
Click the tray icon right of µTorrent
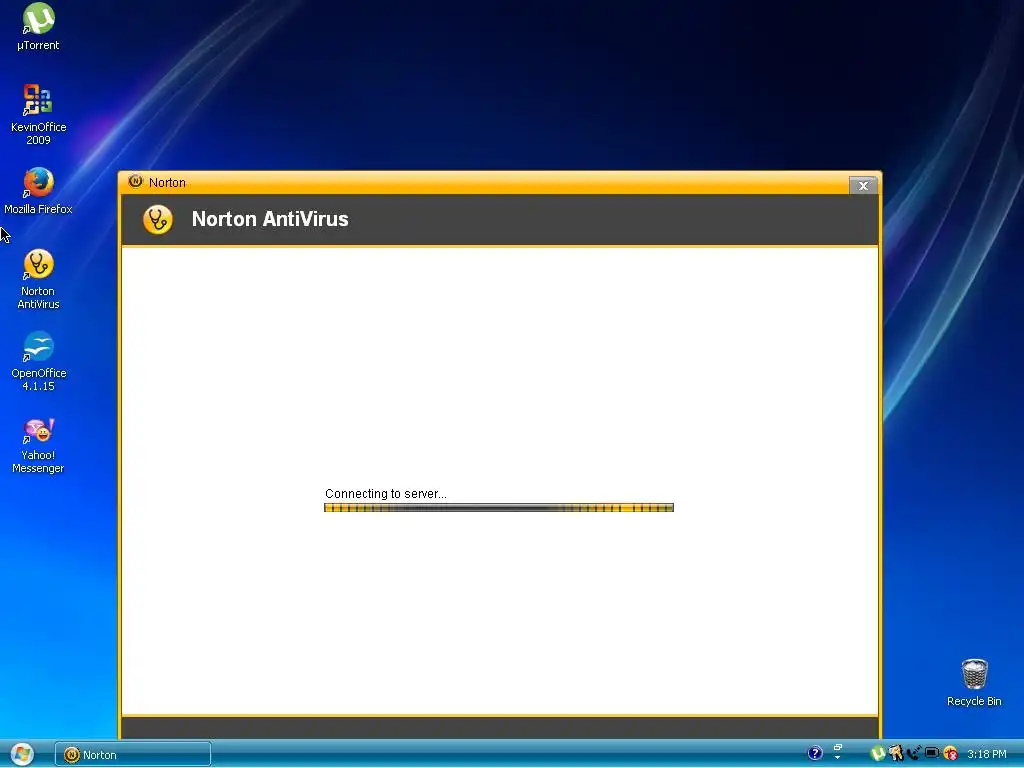click(895, 754)
